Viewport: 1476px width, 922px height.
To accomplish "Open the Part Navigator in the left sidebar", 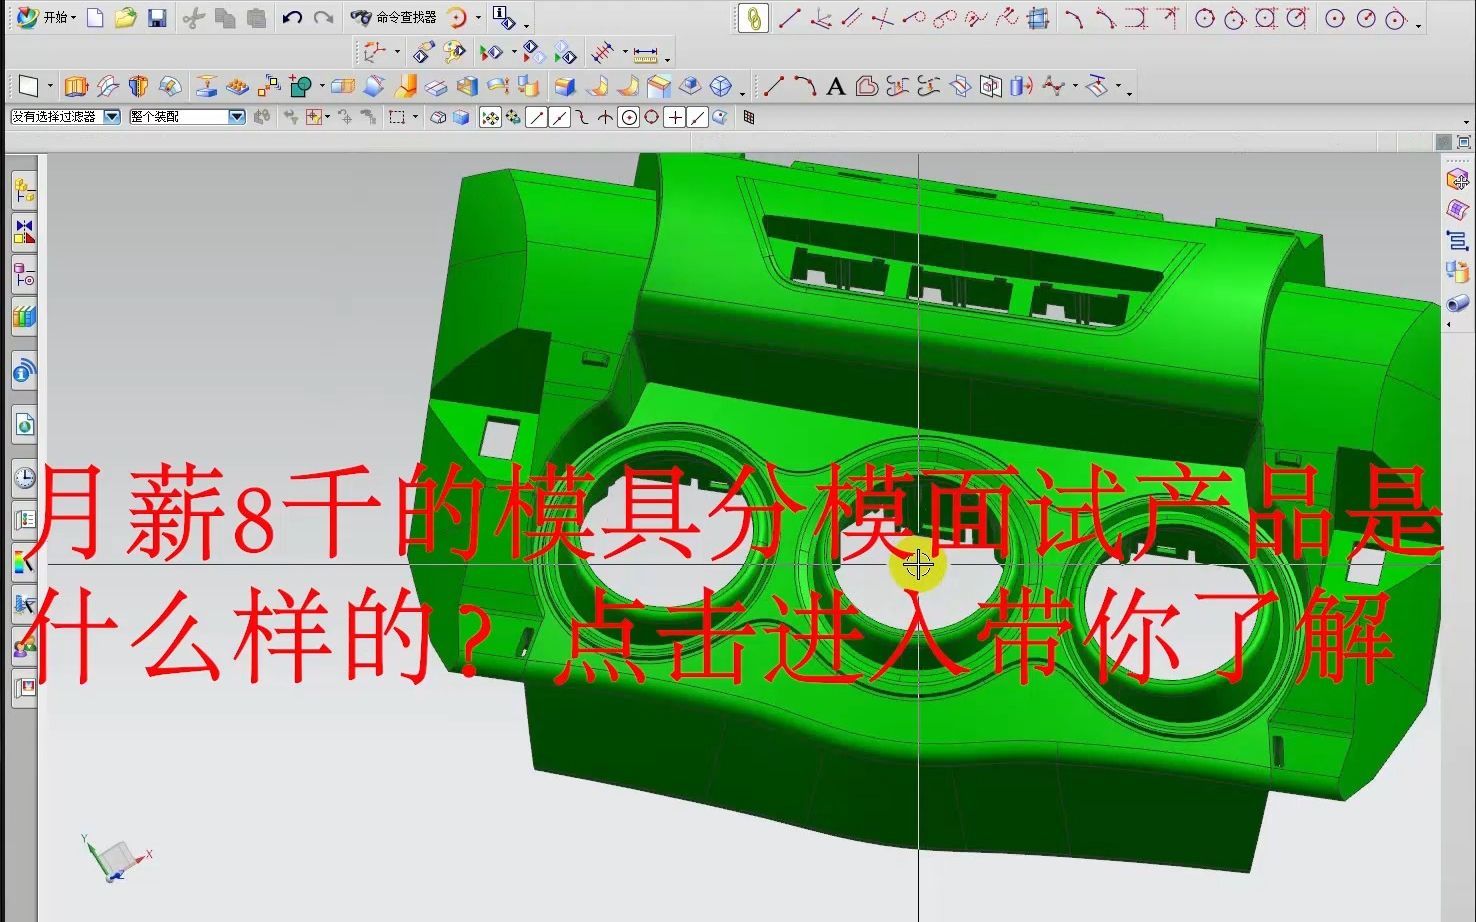I will click(x=24, y=277).
